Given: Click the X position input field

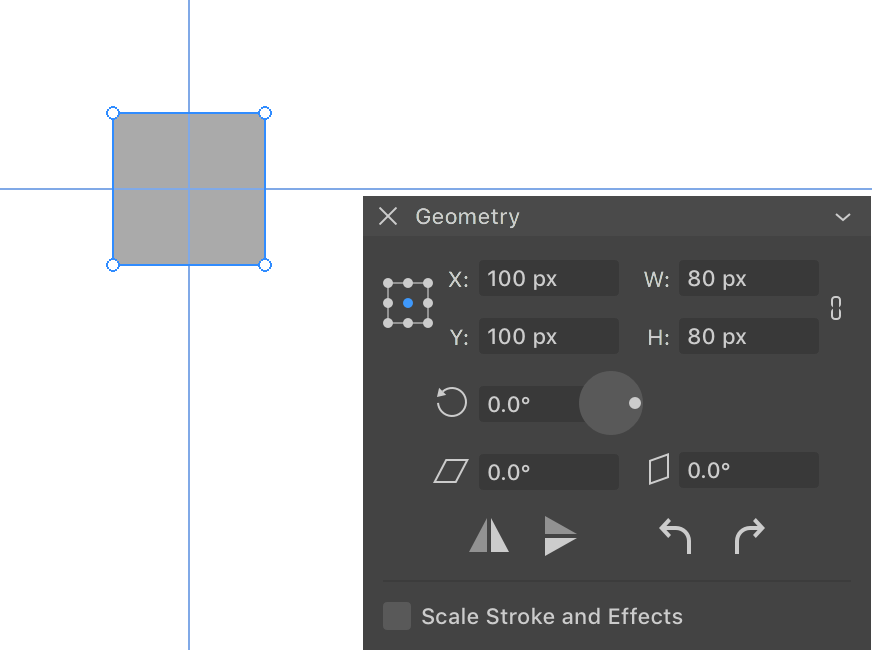Looking at the screenshot, I should [548, 278].
